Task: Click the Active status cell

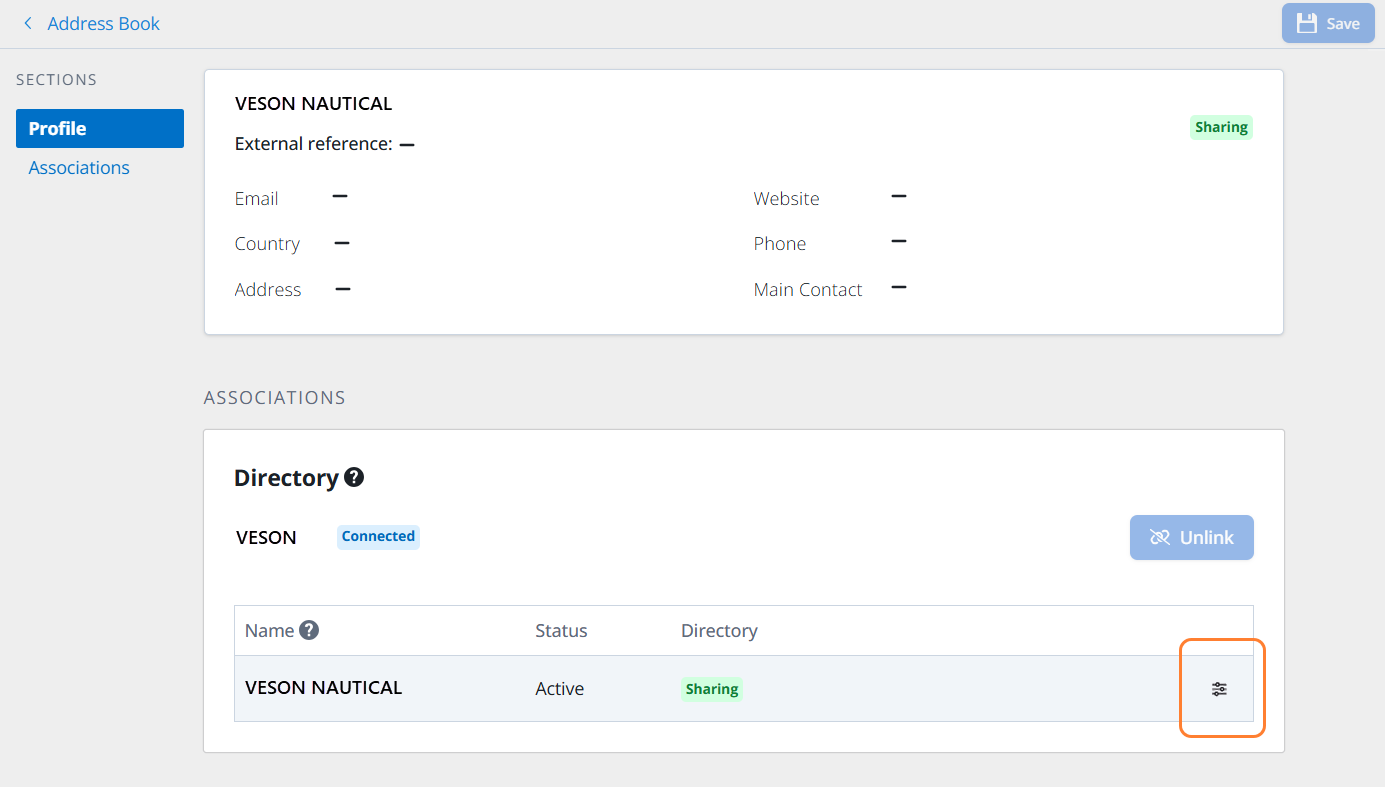Action: click(x=559, y=688)
